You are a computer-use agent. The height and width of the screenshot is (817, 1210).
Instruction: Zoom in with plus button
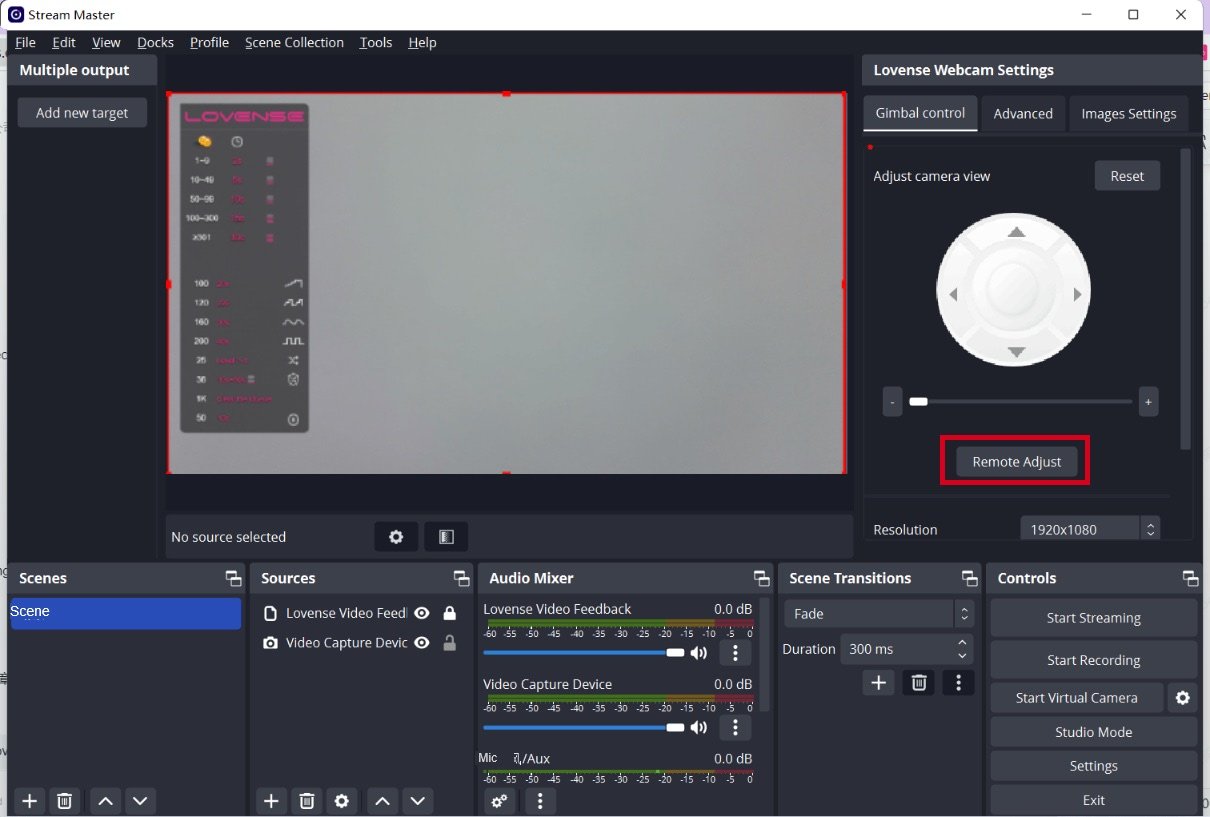coord(1148,402)
